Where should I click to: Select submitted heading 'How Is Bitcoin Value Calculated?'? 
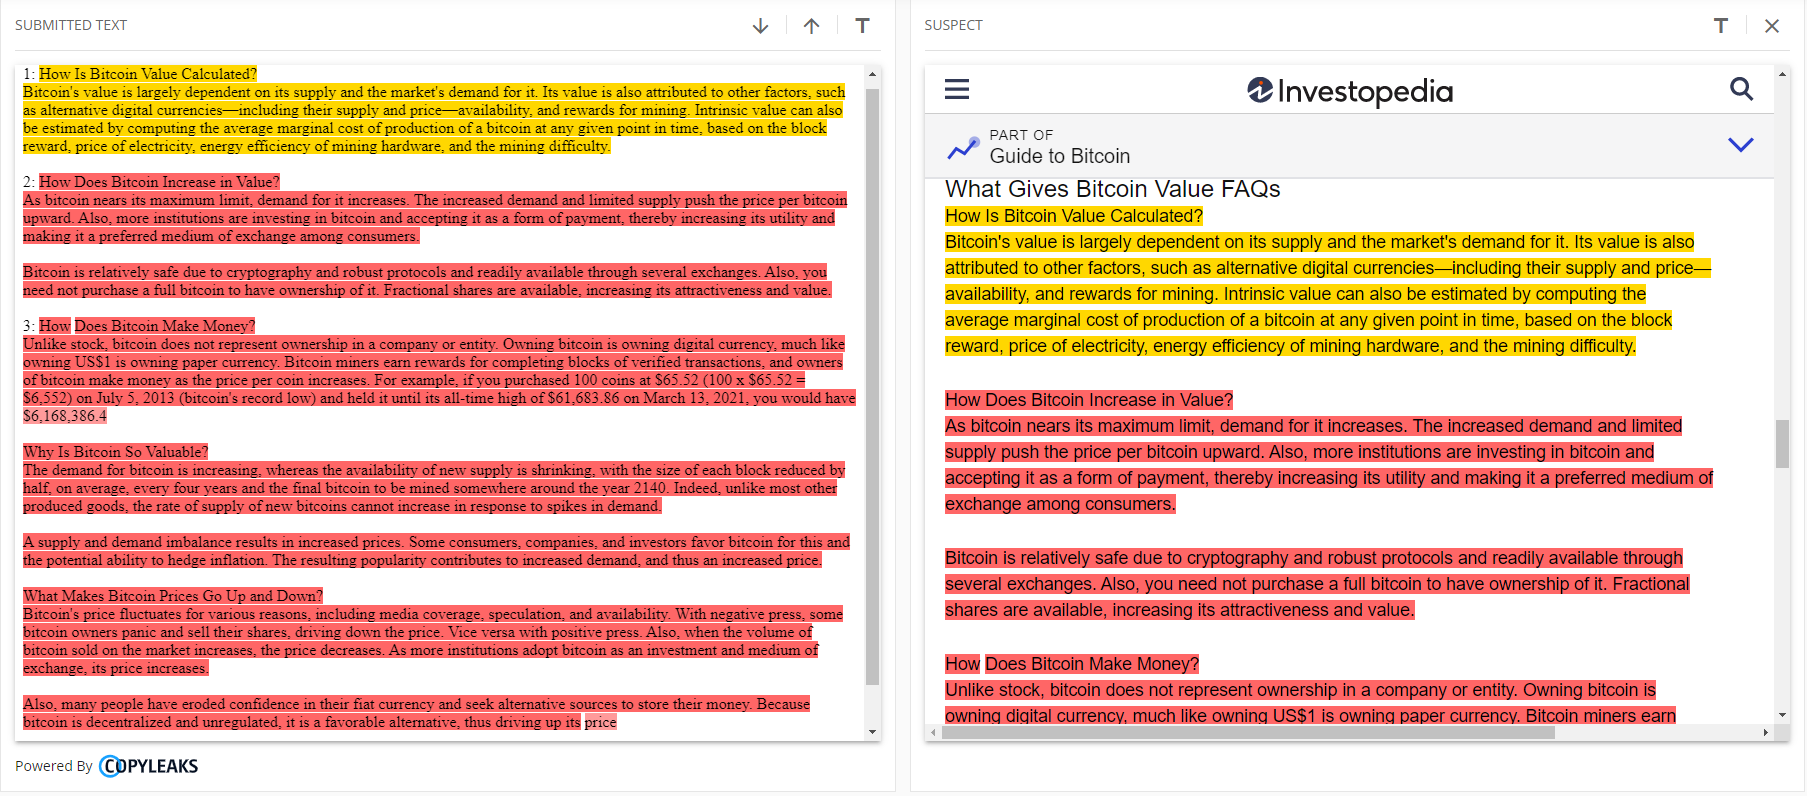(x=148, y=74)
